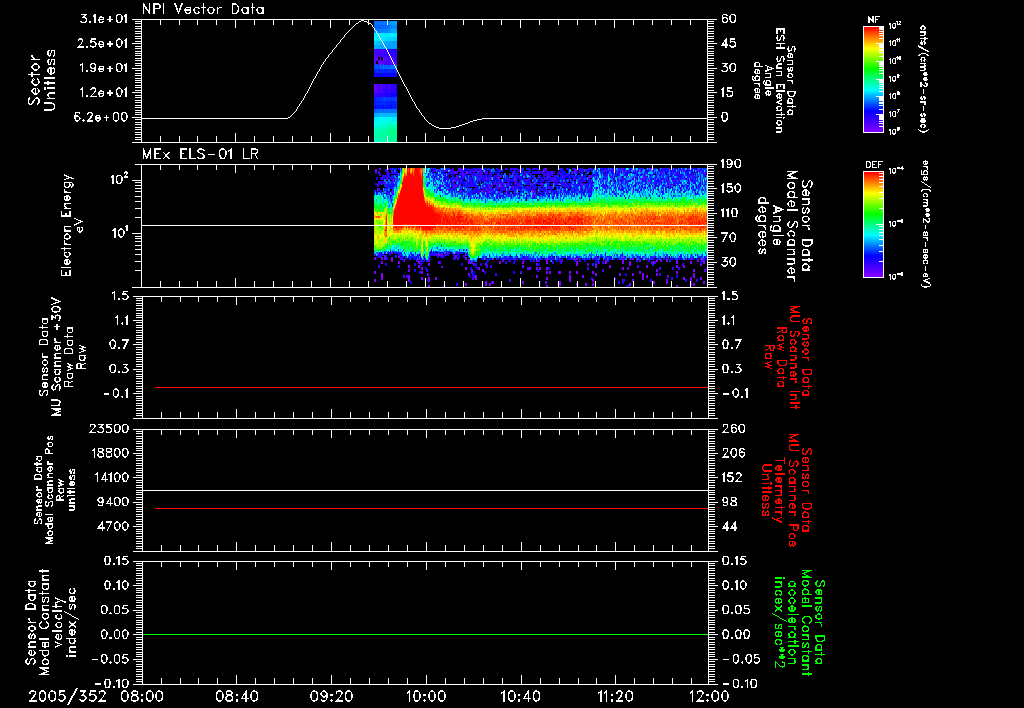The width and height of the screenshot is (1024, 708).
Task: Click the 12:00 time axis label
Action: [x=709, y=696]
